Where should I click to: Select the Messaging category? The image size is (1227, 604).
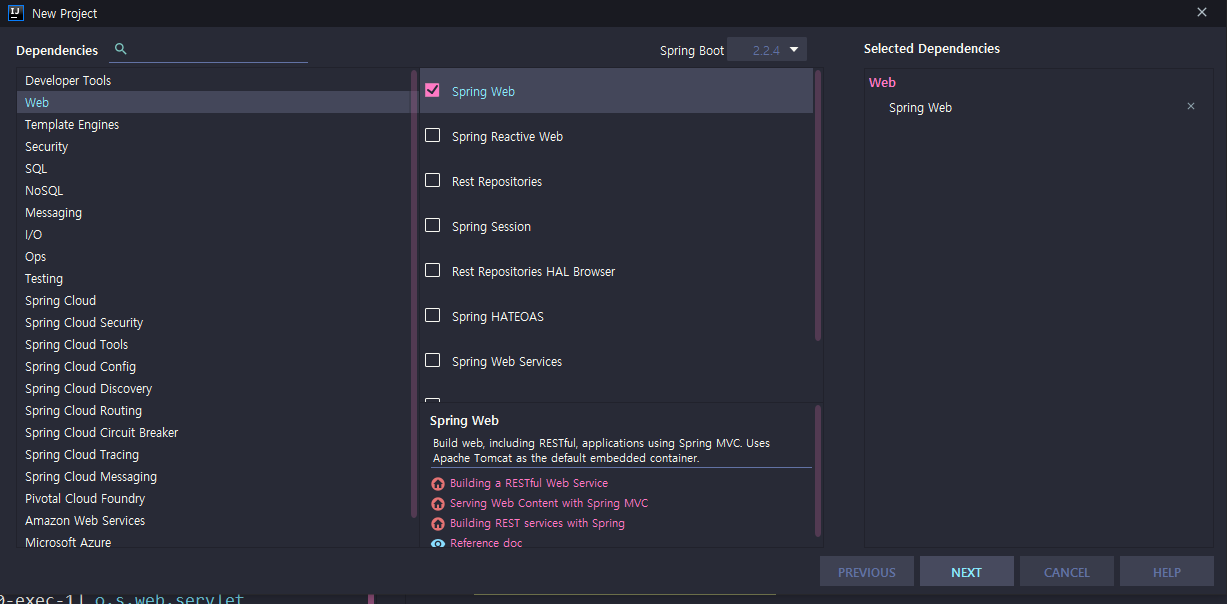point(213,212)
